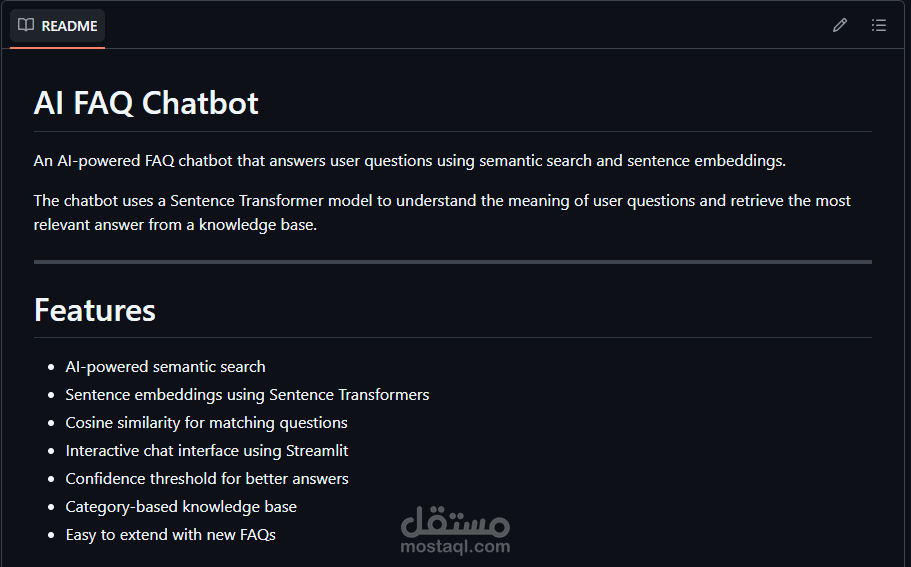This screenshot has height=567, width=911.
Task: Click the book icon beside README
Action: point(26,25)
